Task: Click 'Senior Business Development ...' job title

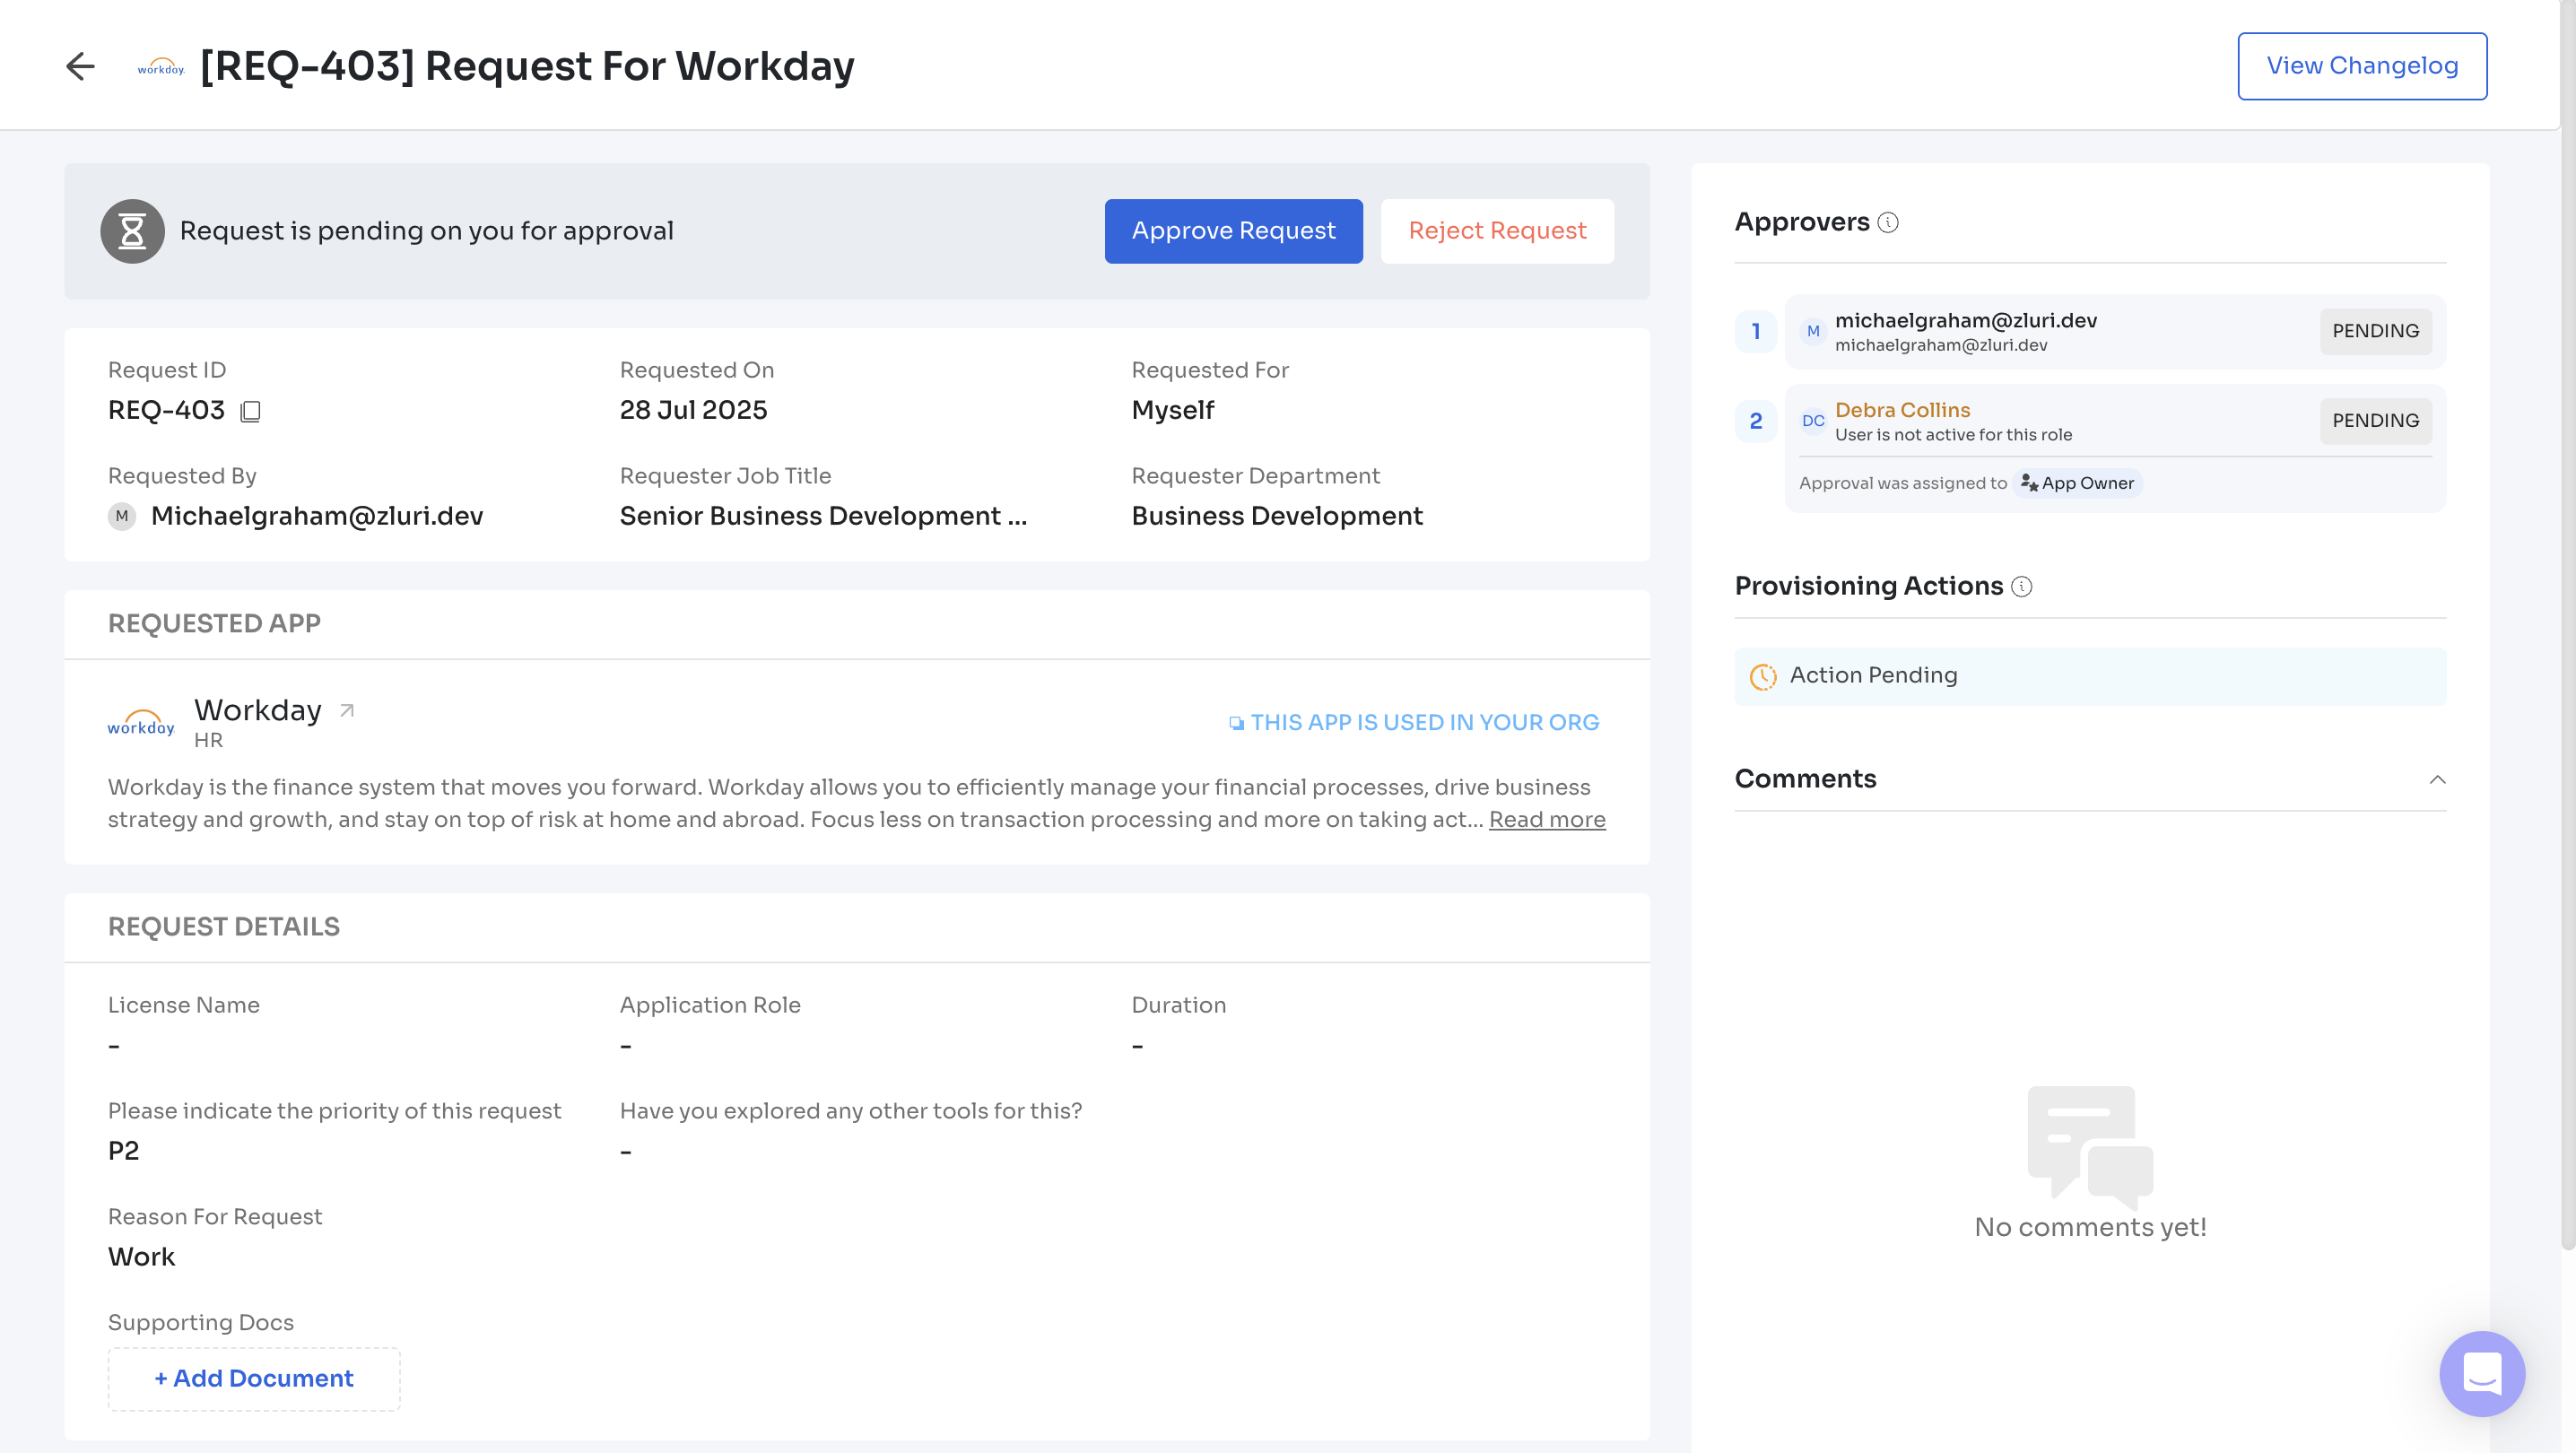Action: click(x=823, y=516)
